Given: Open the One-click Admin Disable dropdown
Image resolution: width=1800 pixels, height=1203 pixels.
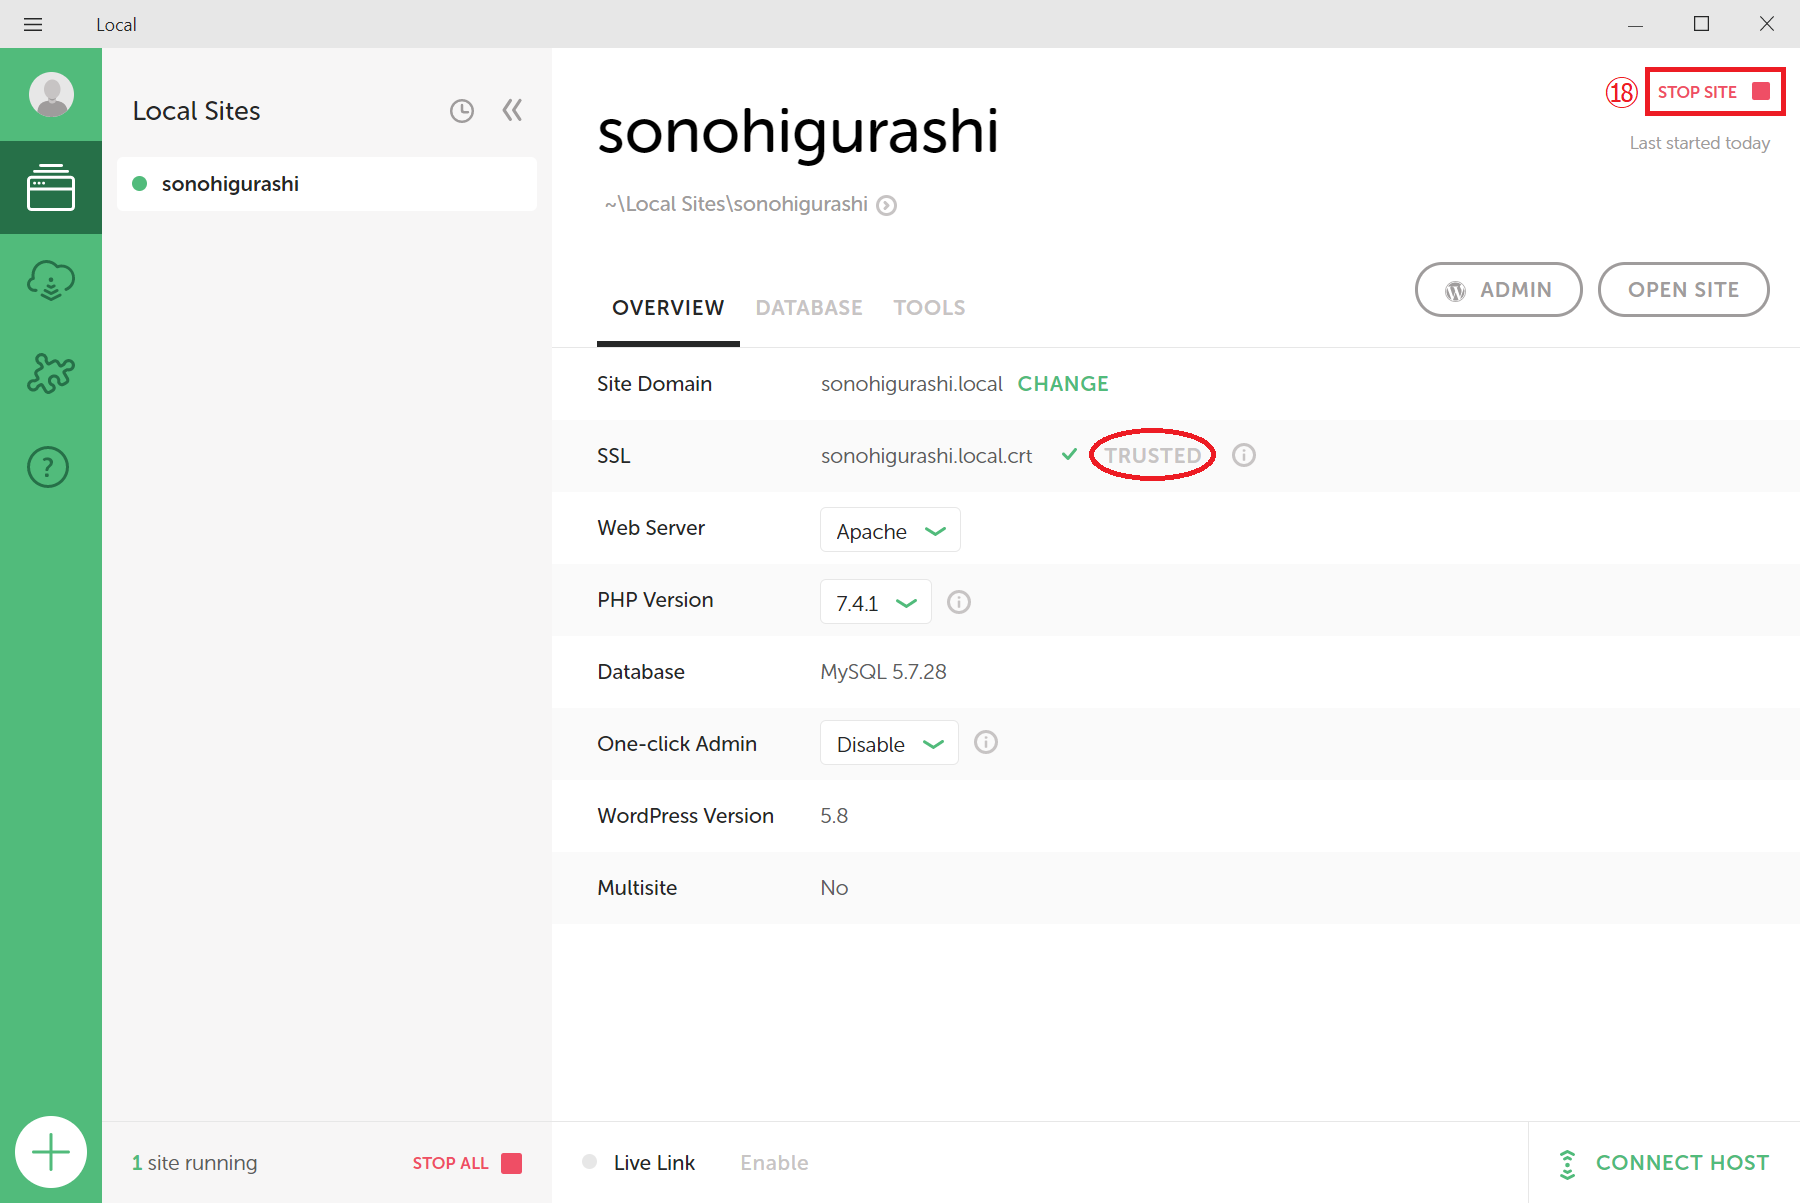Looking at the screenshot, I should coord(889,743).
